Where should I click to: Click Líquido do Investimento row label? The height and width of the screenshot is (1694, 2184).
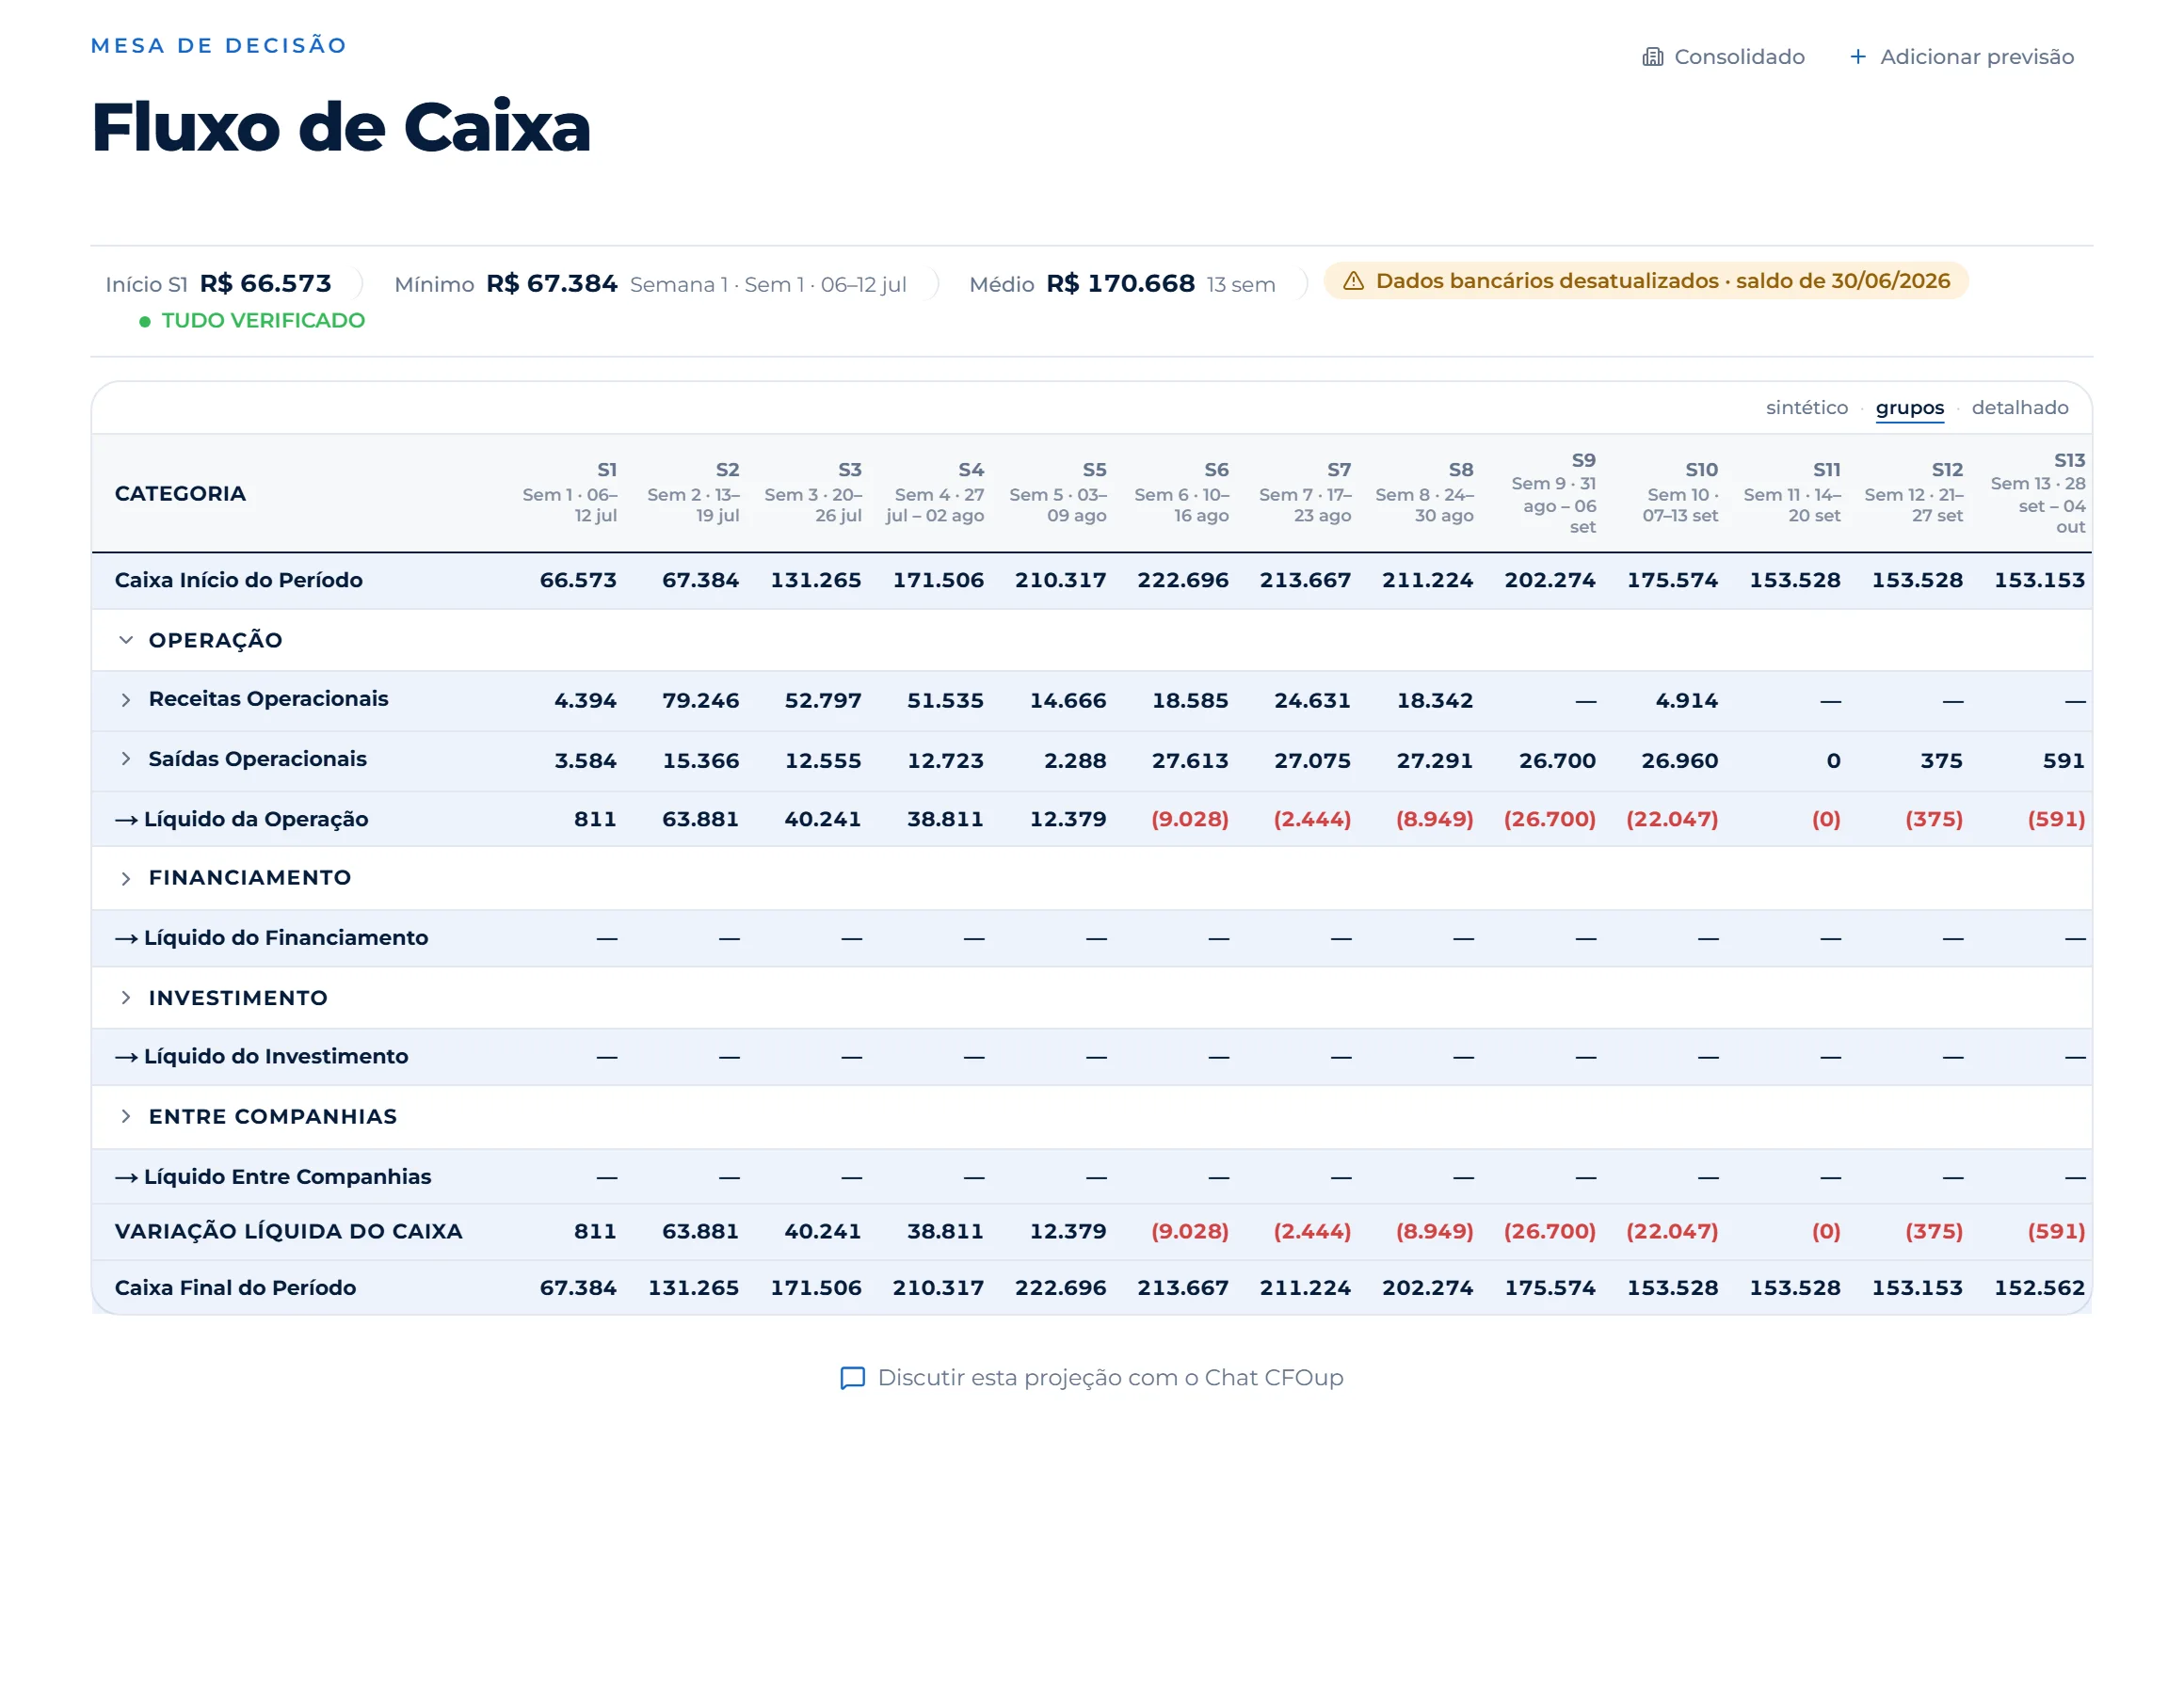tap(262, 1056)
